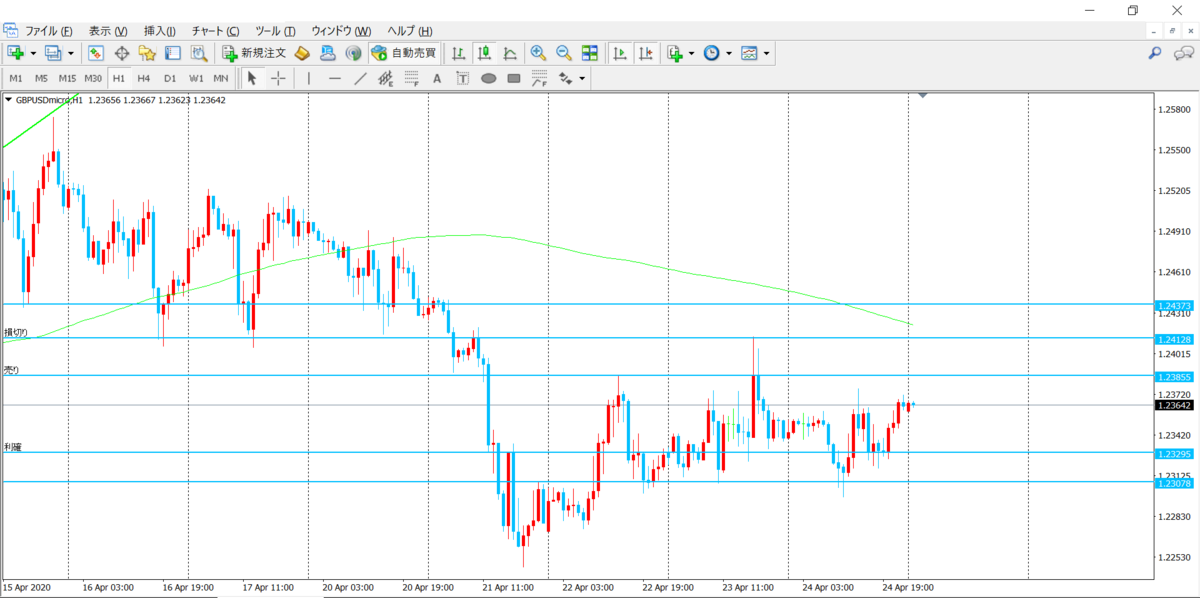
Task: Switch to the M15 timeframe
Action: (67, 78)
